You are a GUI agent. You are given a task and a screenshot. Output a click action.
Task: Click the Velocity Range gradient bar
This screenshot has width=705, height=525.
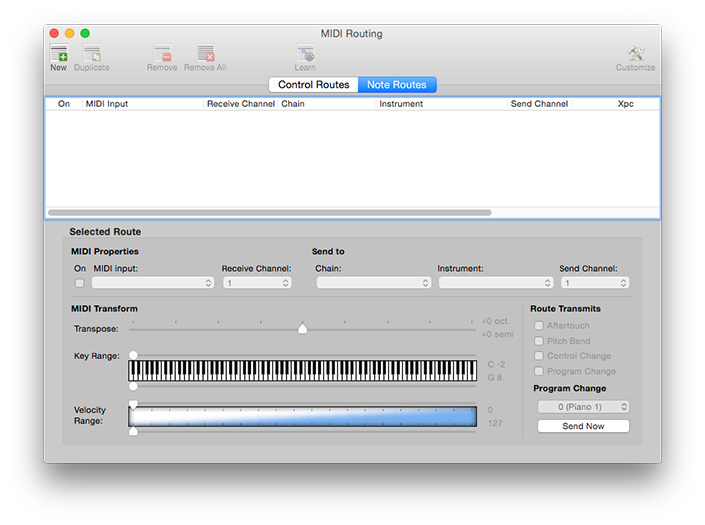[x=302, y=416]
